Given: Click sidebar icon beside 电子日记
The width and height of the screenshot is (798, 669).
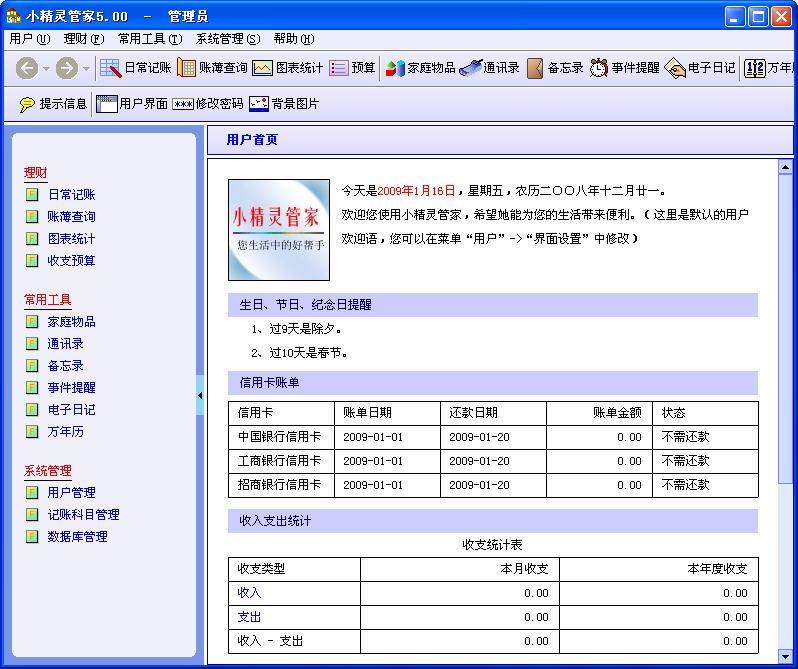Looking at the screenshot, I should click(32, 410).
